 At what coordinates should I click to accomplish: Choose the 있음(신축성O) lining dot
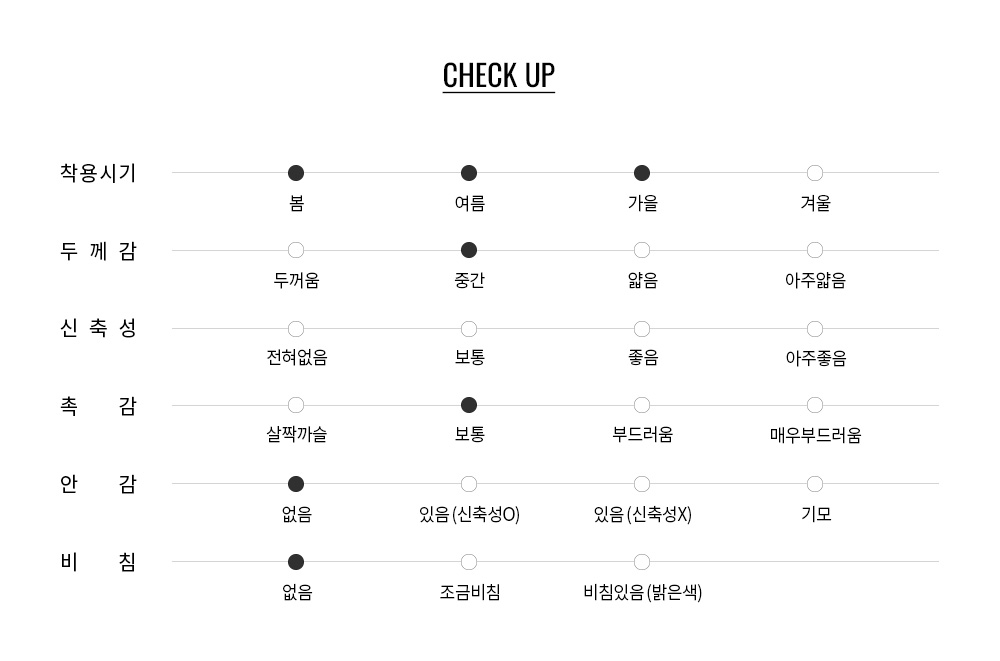pyautogui.click(x=469, y=484)
